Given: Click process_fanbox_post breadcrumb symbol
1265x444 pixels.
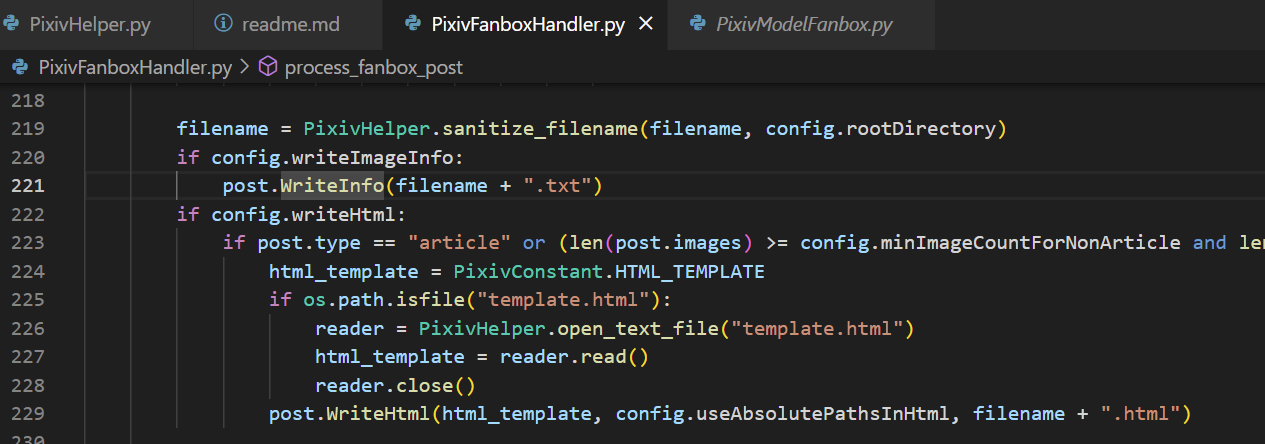Looking at the screenshot, I should point(373,67).
